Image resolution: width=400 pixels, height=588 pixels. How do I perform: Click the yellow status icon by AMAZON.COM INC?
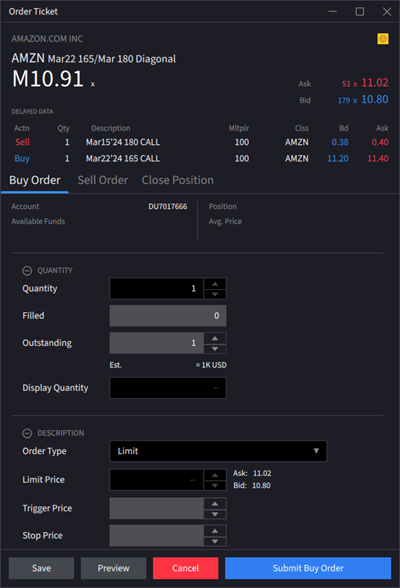[383, 39]
